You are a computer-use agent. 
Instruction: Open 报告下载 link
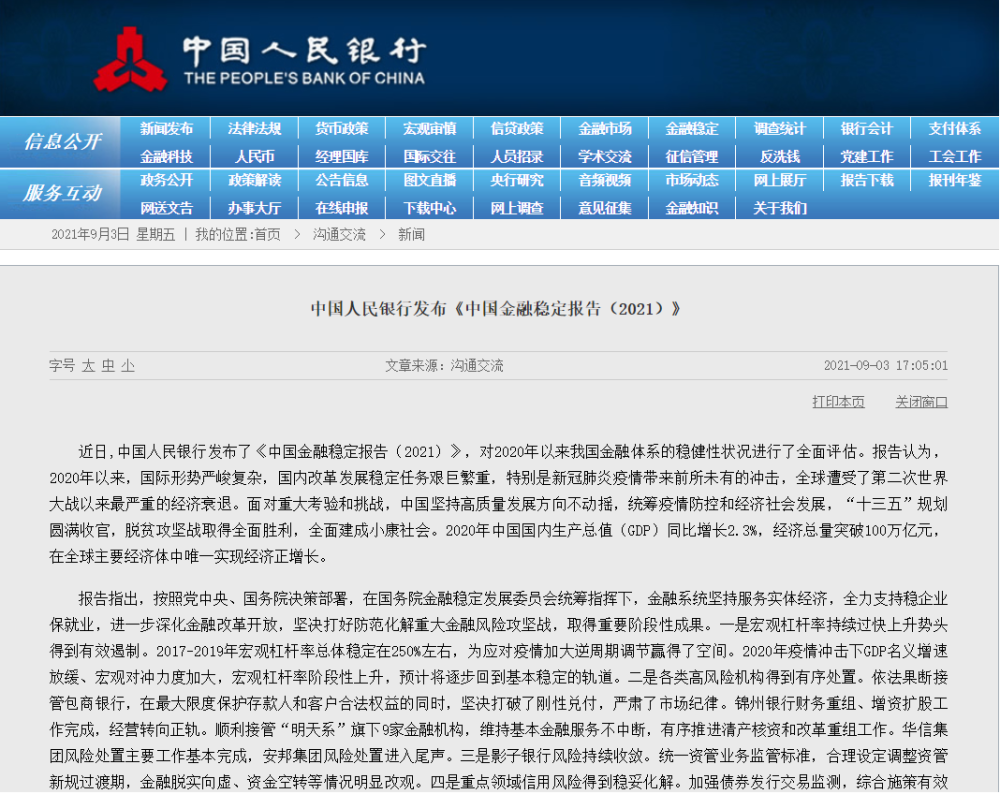[x=867, y=180]
